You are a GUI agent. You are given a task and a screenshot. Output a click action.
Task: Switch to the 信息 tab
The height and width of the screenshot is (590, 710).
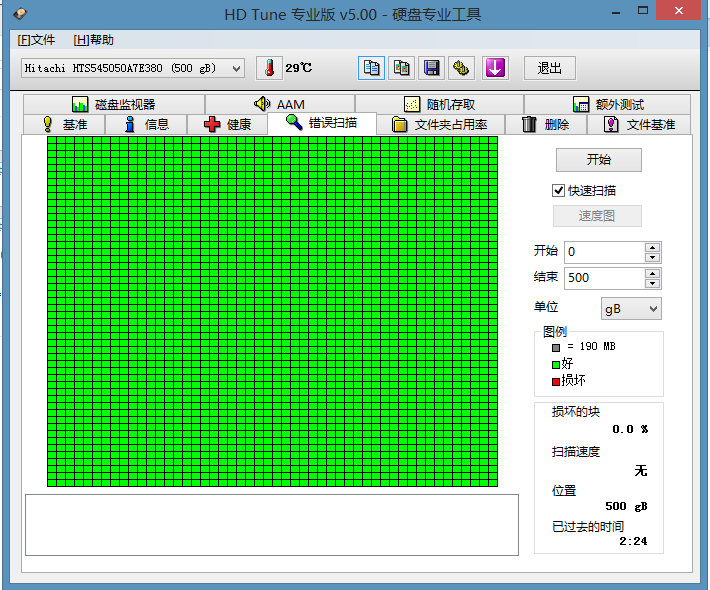(146, 125)
